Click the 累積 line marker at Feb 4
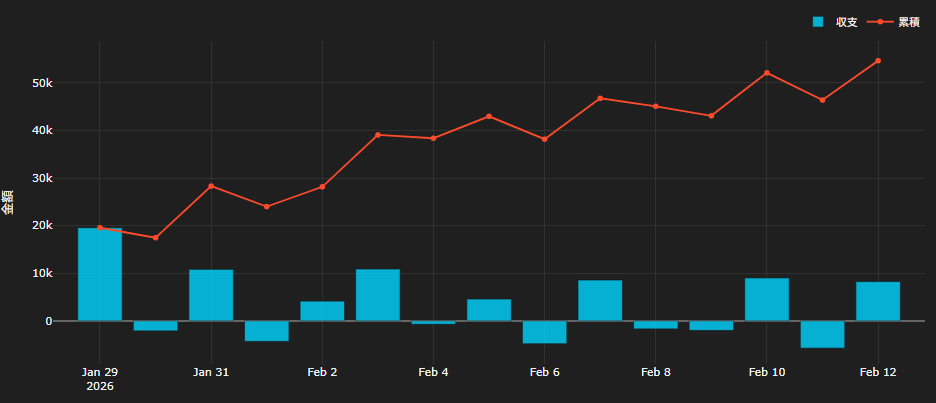 (x=433, y=138)
